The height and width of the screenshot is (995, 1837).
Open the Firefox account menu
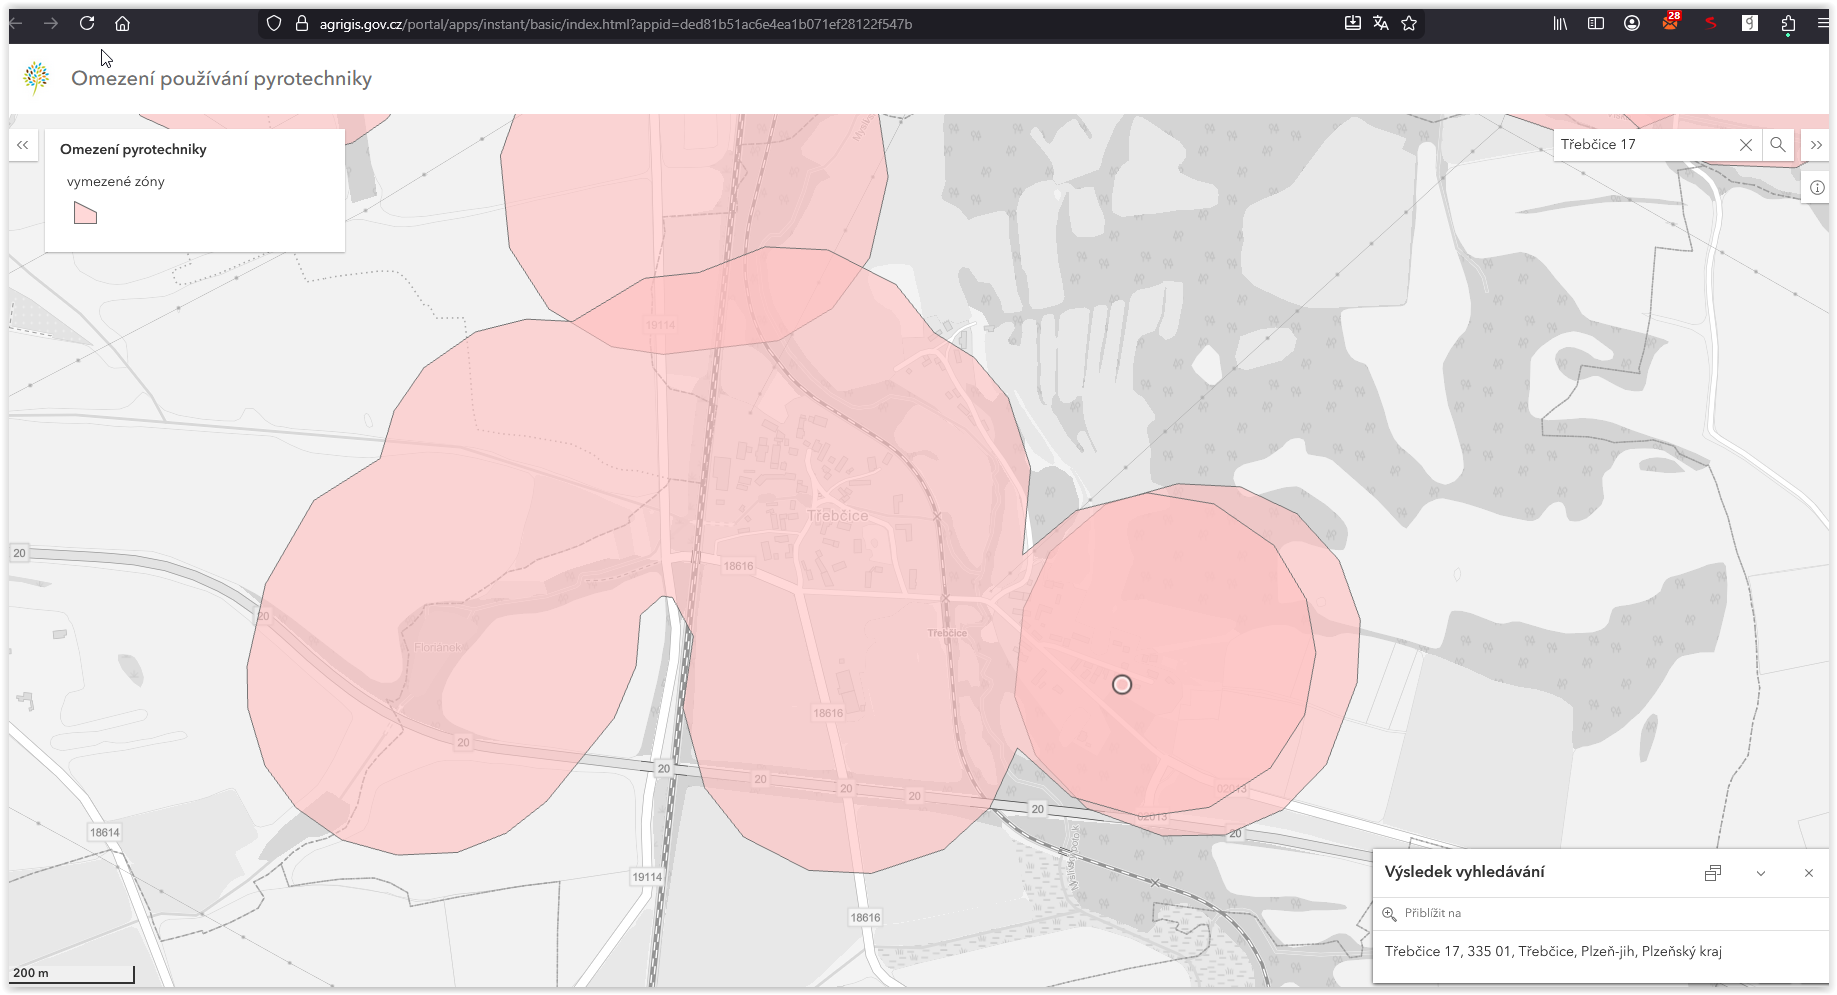coord(1632,23)
